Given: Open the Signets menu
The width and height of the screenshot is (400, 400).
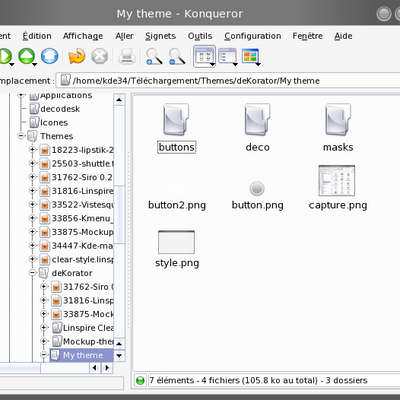Looking at the screenshot, I should point(160,36).
